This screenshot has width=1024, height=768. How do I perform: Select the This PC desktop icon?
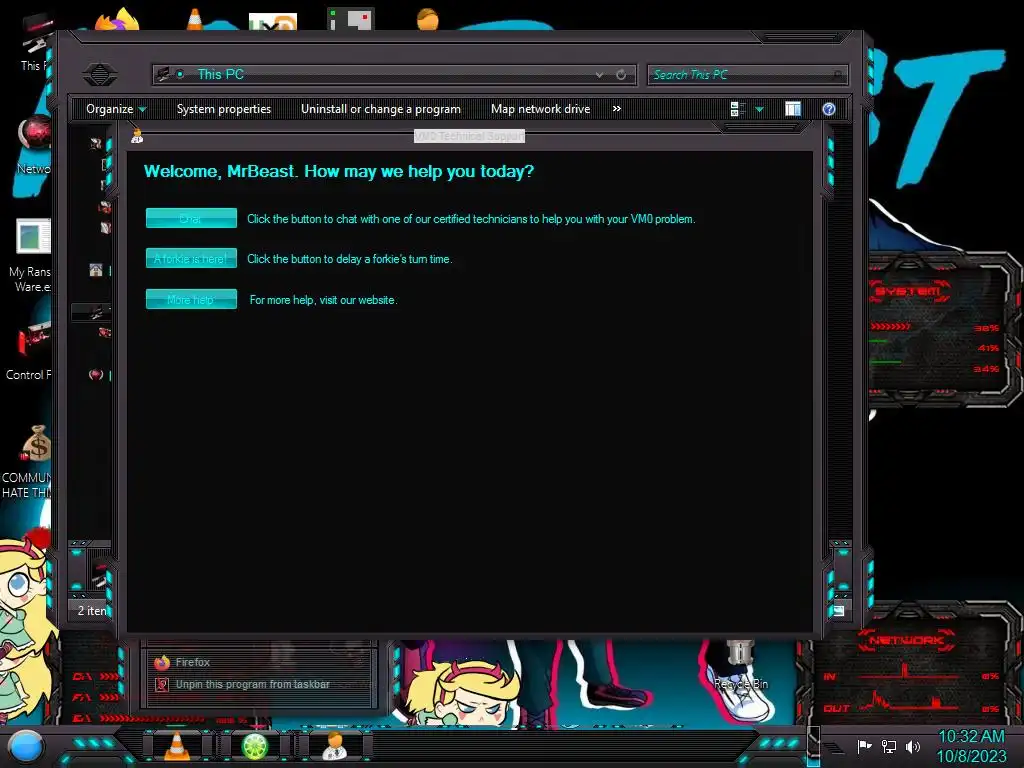tap(37, 42)
